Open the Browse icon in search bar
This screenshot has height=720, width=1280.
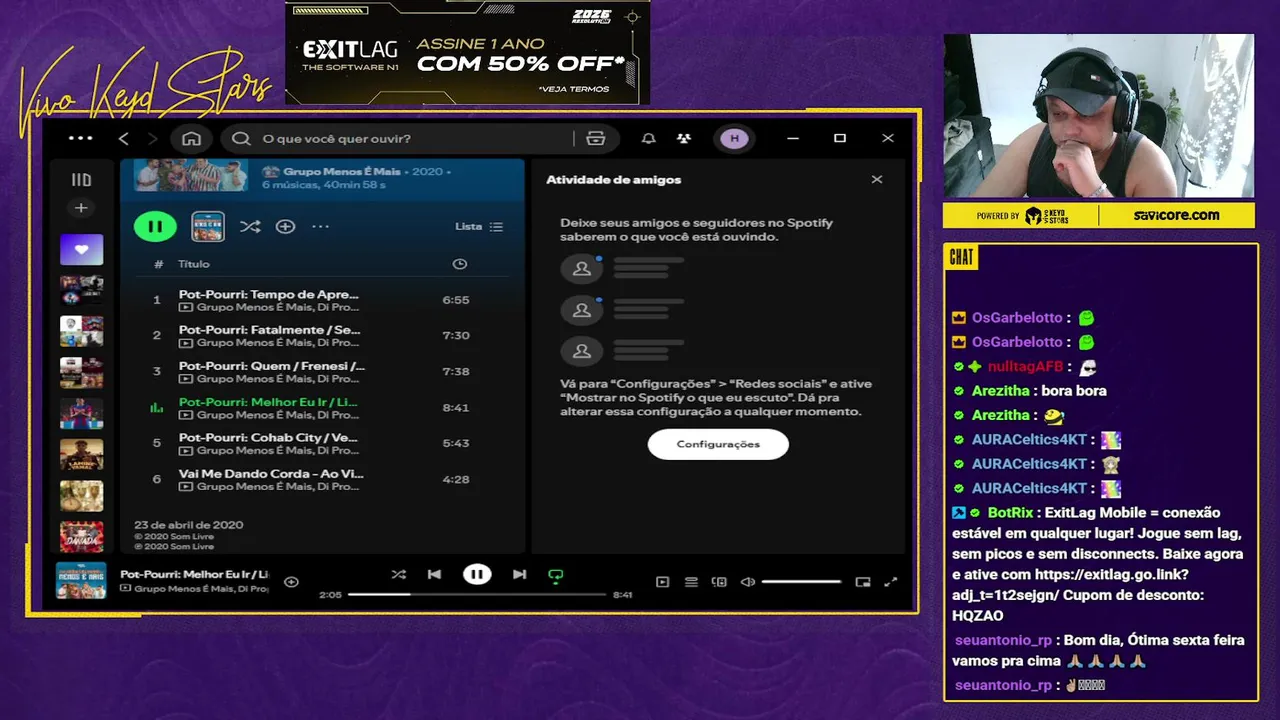[596, 138]
